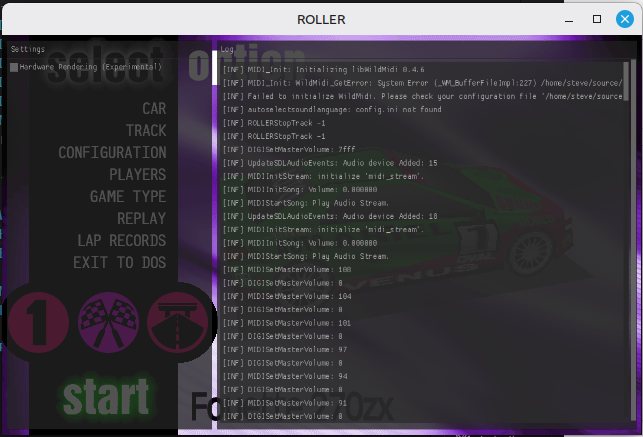This screenshot has height=437, width=643.
Task: Maximize the ROLLER window
Action: [x=597, y=19]
